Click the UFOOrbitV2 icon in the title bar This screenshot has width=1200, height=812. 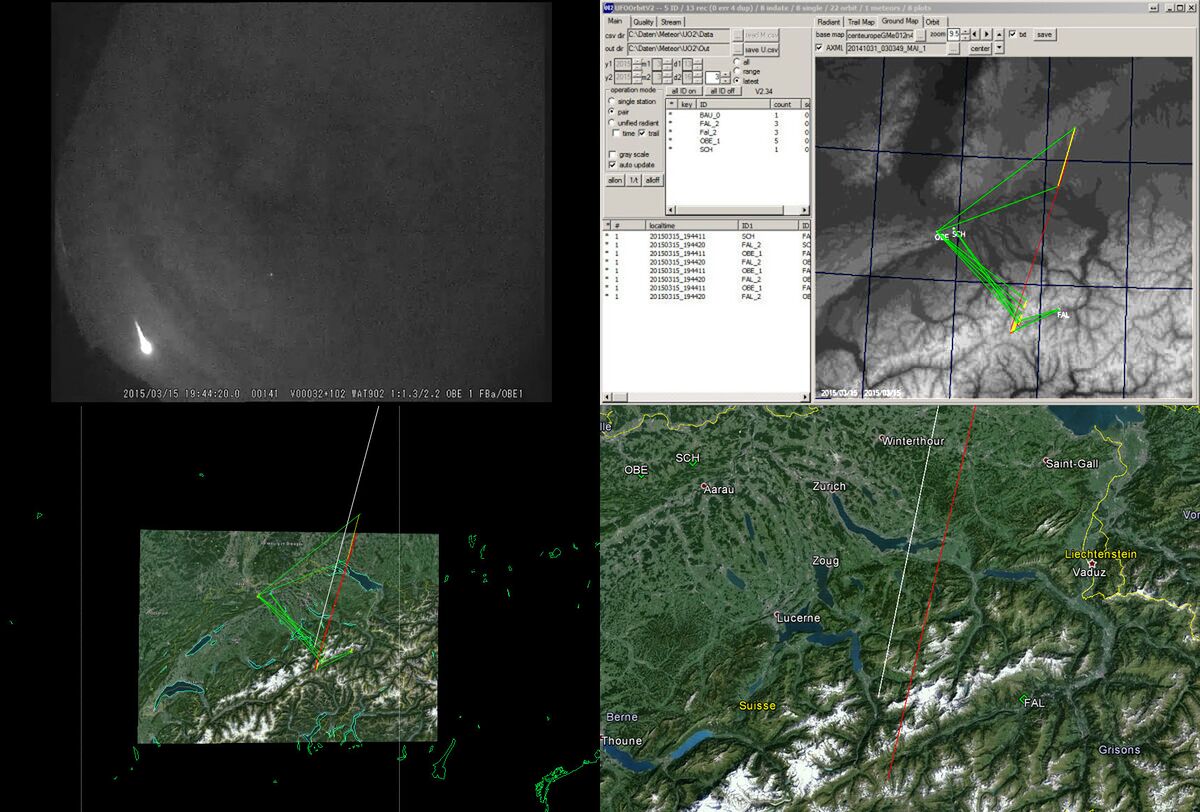click(x=608, y=8)
